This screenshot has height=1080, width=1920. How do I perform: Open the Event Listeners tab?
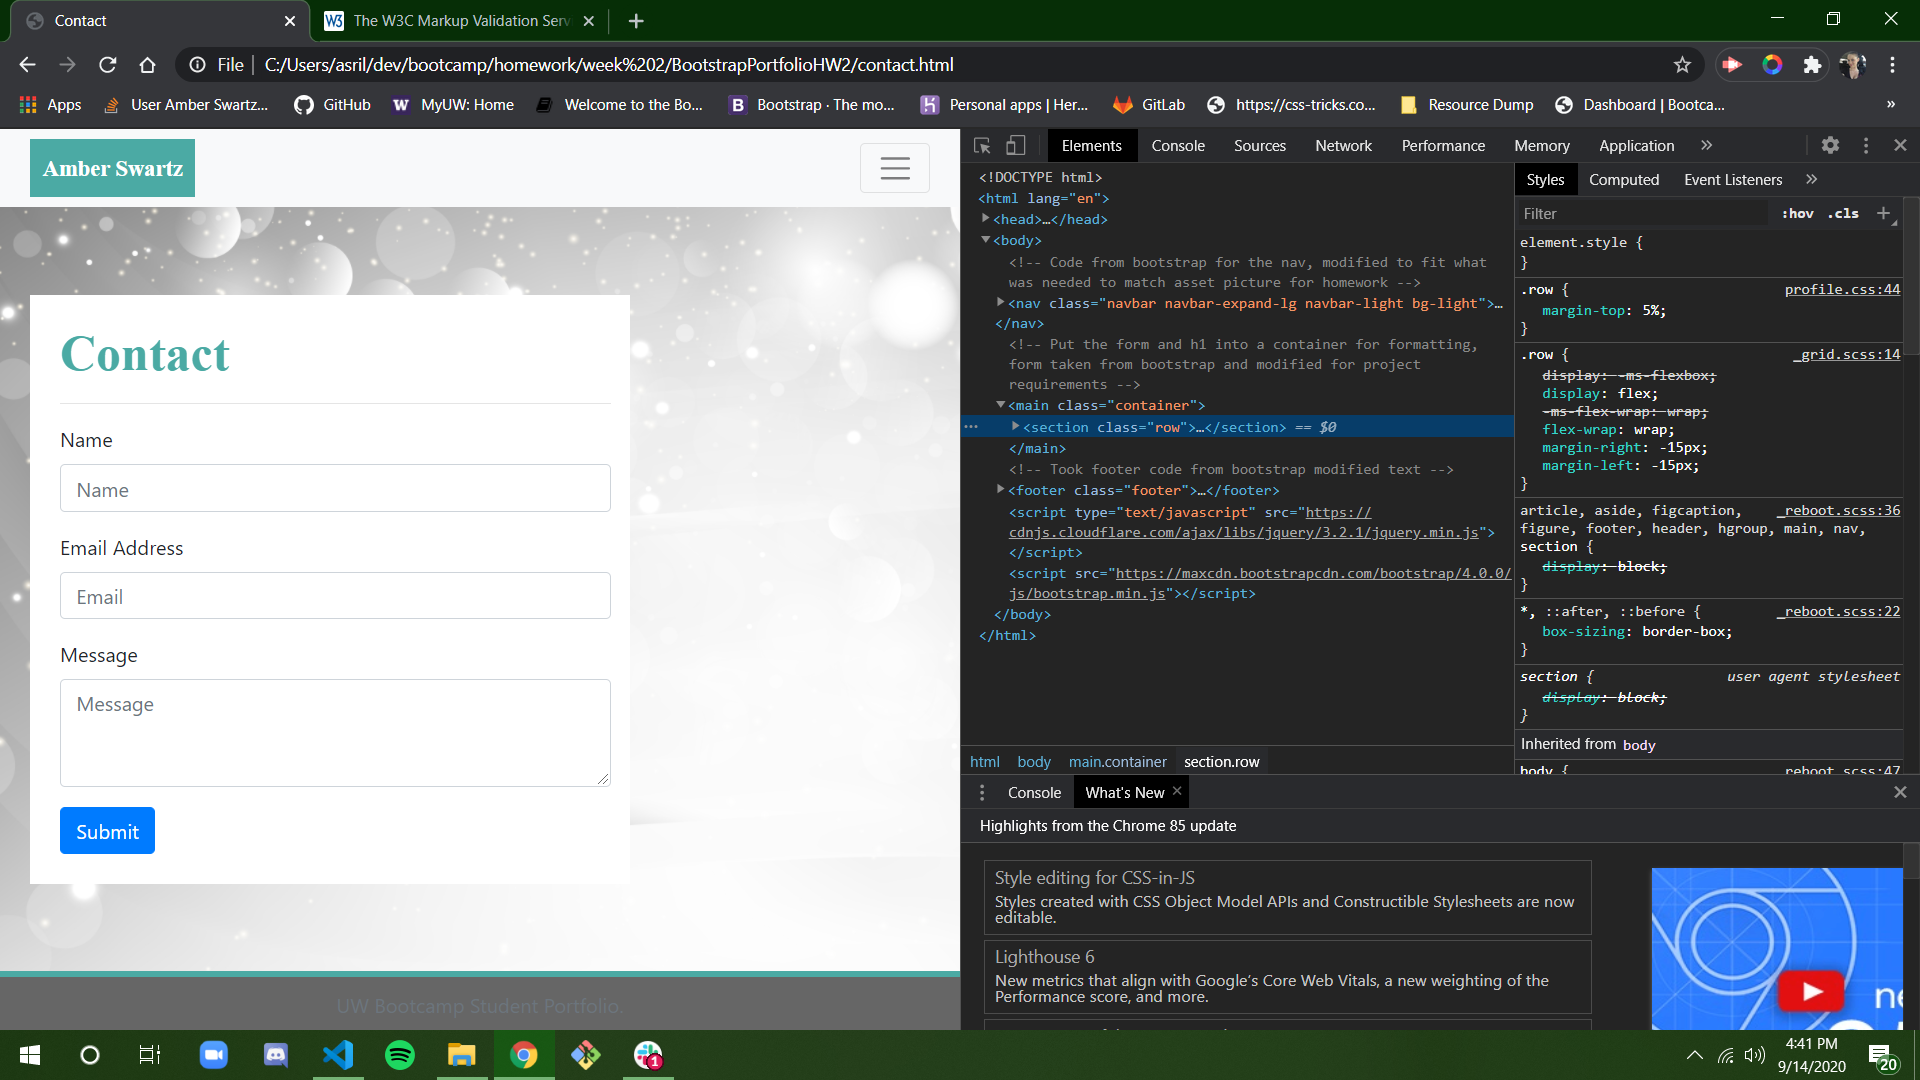click(1733, 179)
